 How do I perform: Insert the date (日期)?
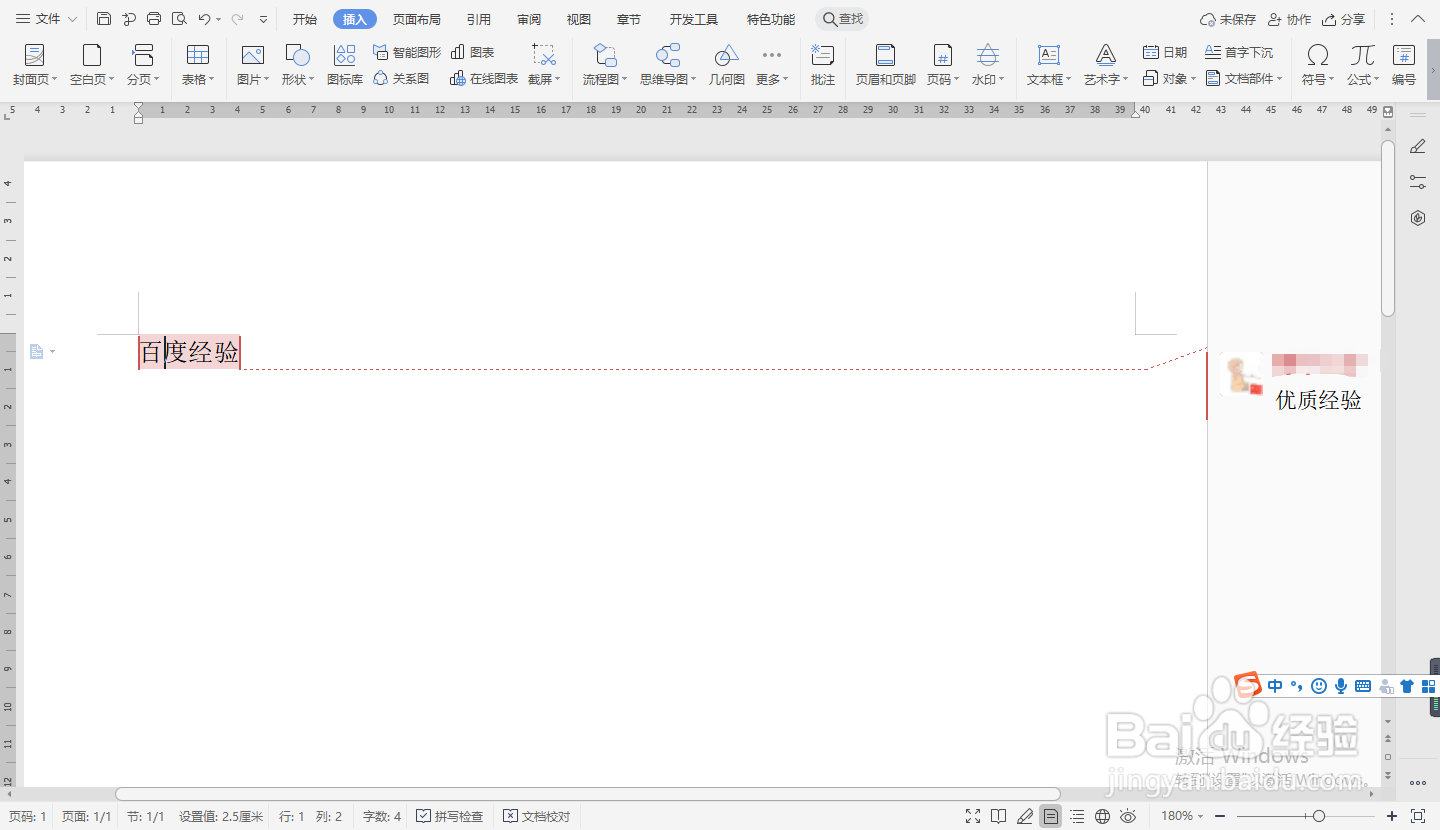click(x=1165, y=52)
